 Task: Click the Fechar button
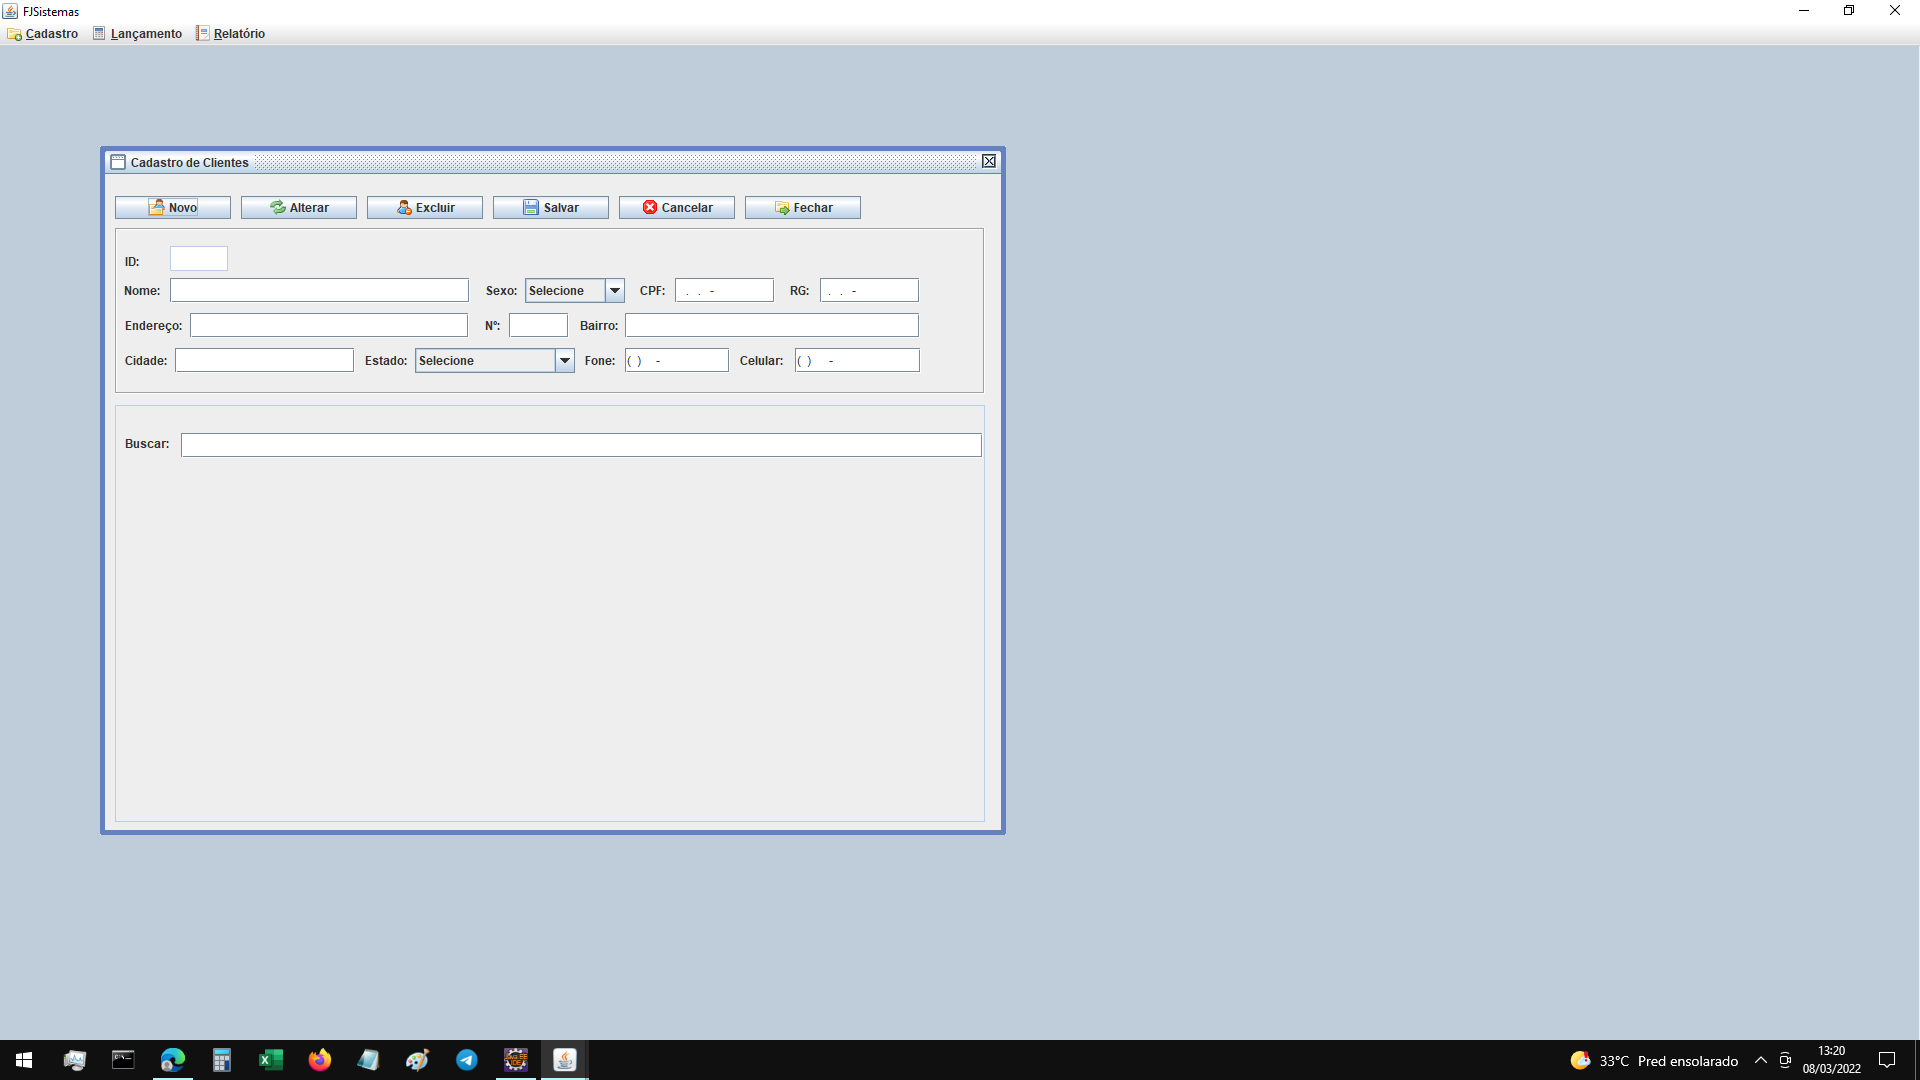[x=803, y=207]
